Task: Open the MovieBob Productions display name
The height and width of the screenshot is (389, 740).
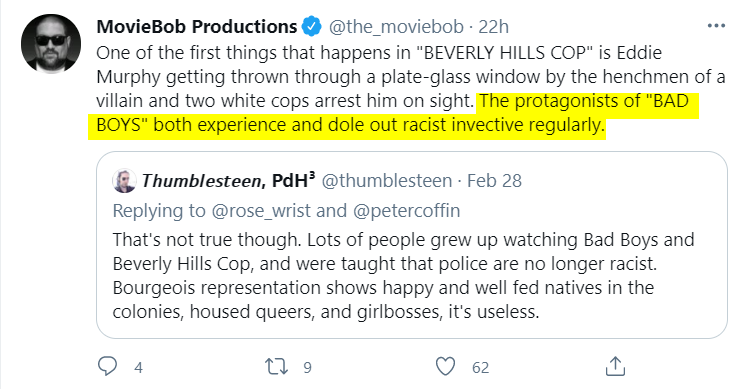Action: pos(197,26)
